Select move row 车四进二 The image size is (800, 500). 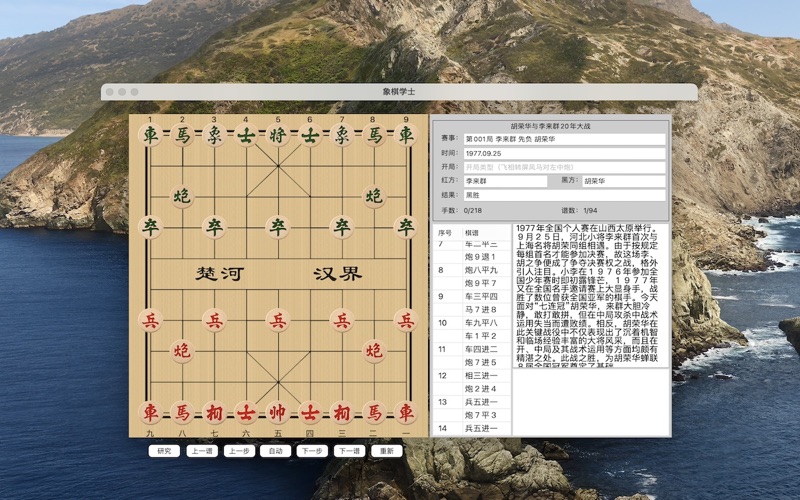tap(472, 349)
